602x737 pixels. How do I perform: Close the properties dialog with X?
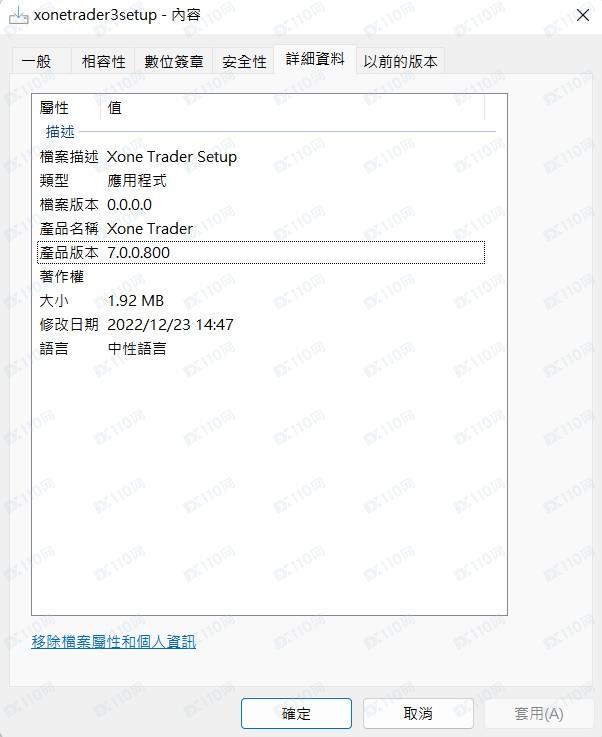point(583,16)
